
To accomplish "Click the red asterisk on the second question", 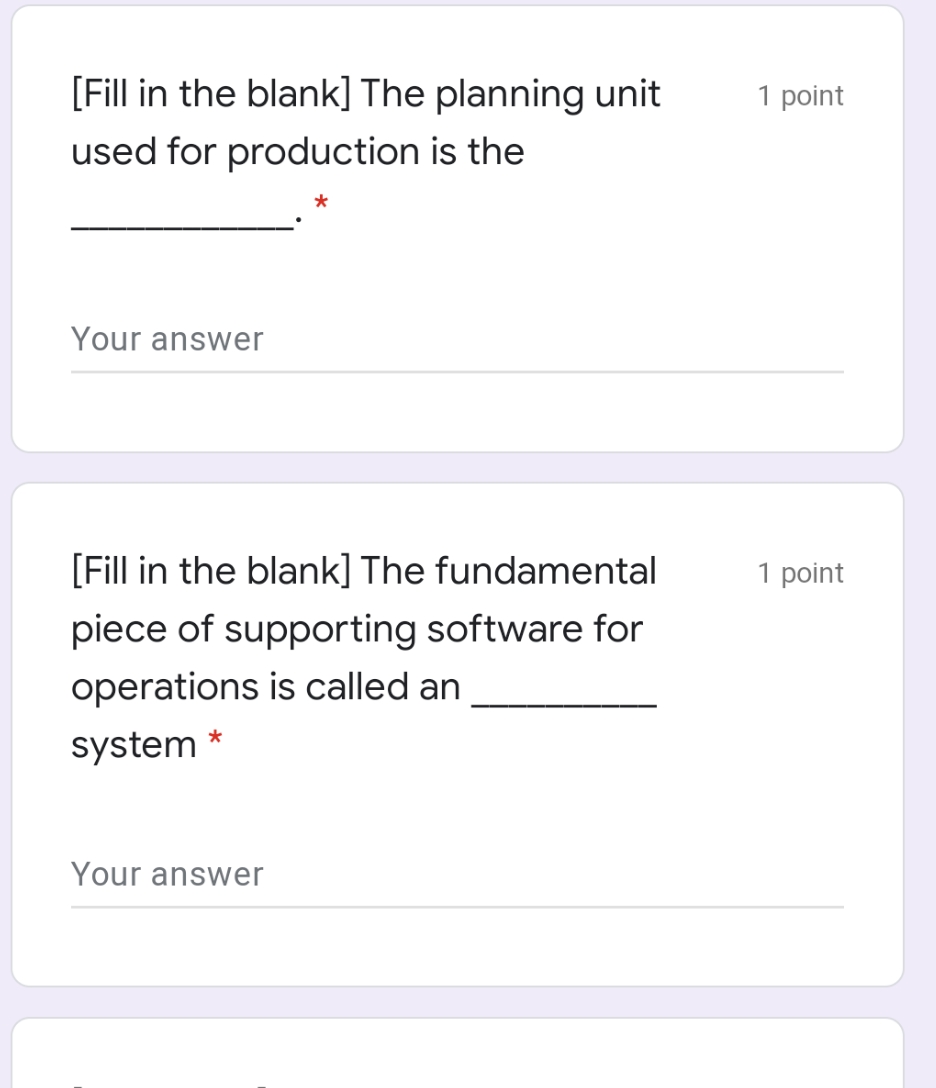I will click(214, 737).
